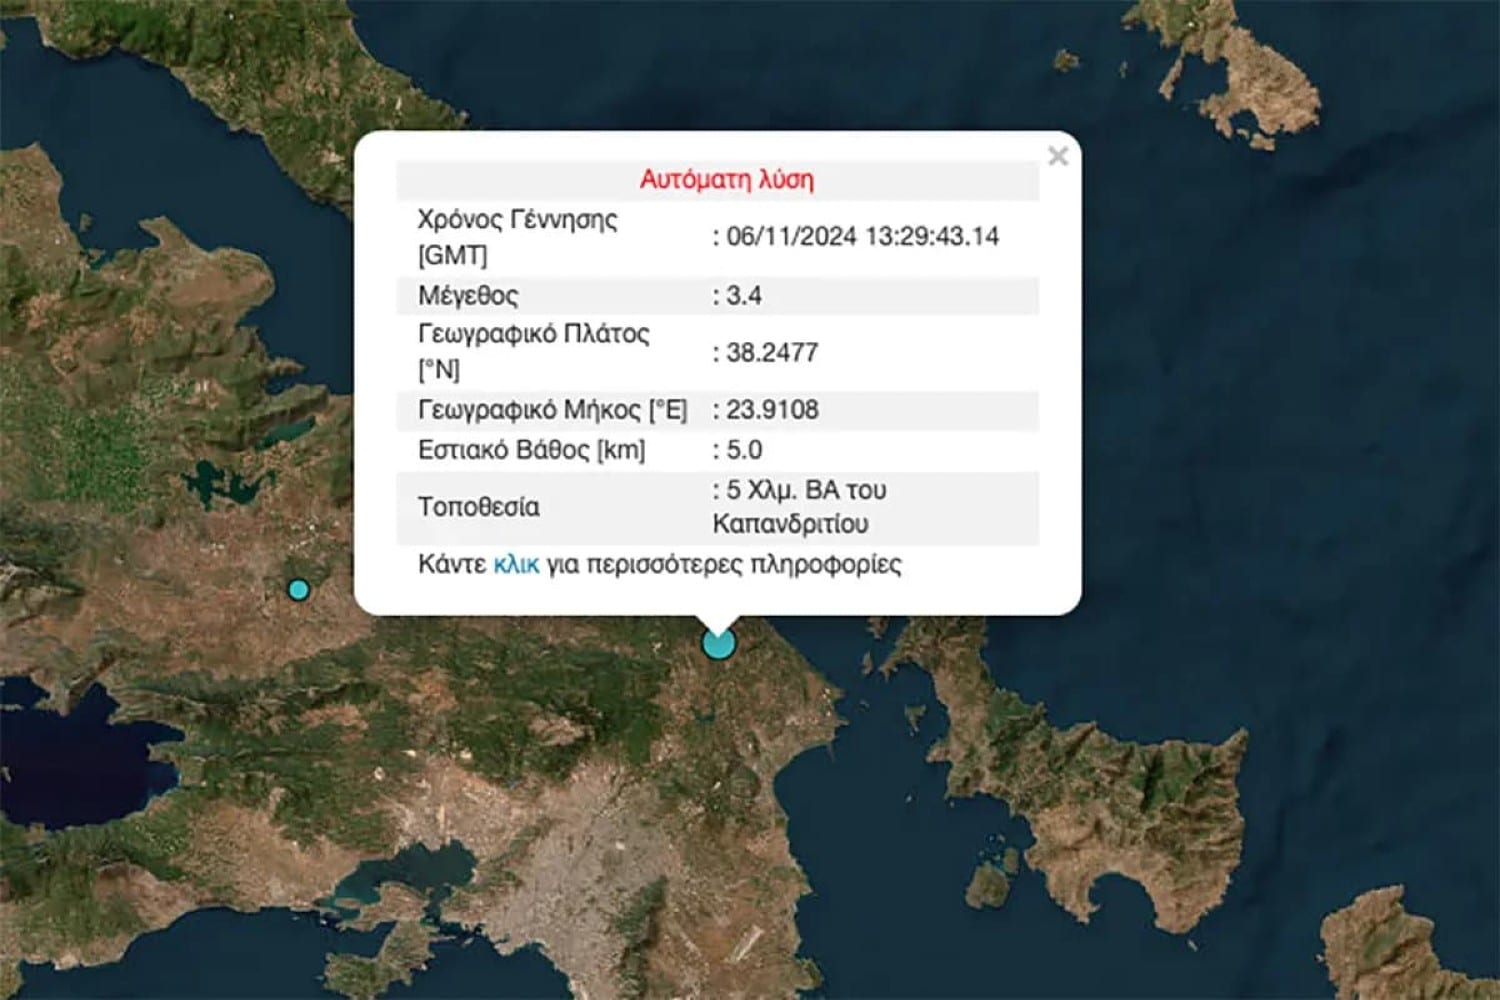The image size is (1500, 1000).
Task: Click the 'Εστιακό Βάθος [km]' label
Action: (x=531, y=450)
